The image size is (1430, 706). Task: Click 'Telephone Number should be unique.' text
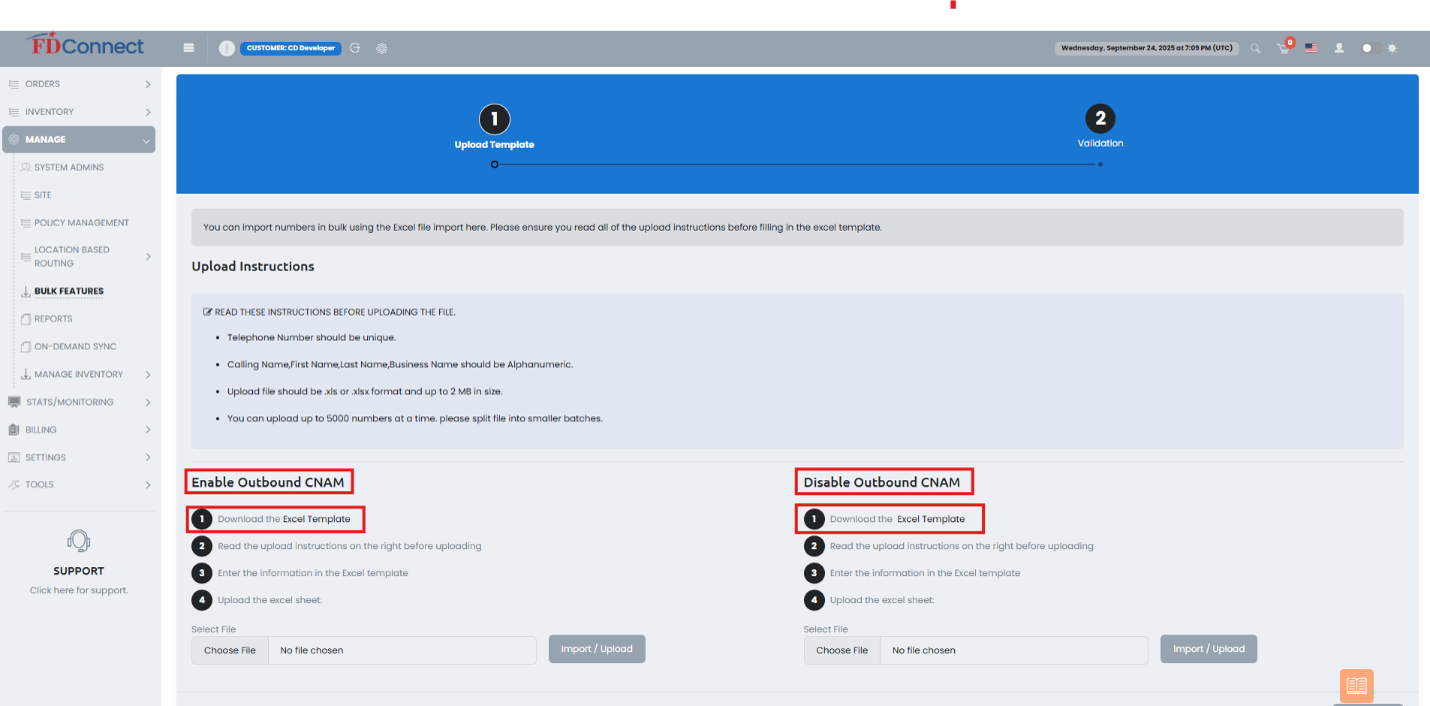(x=311, y=337)
